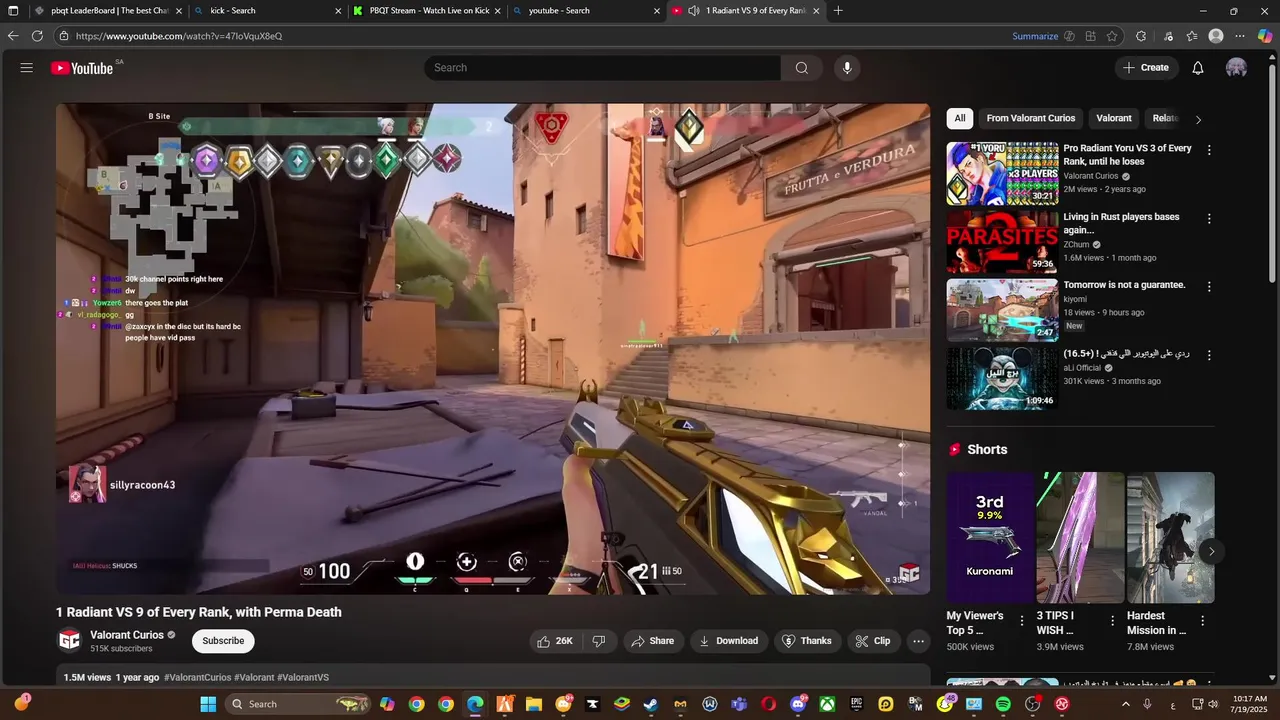Open options for 3 TIPS I WISH short
This screenshot has width=1280, height=720.
1112,621
